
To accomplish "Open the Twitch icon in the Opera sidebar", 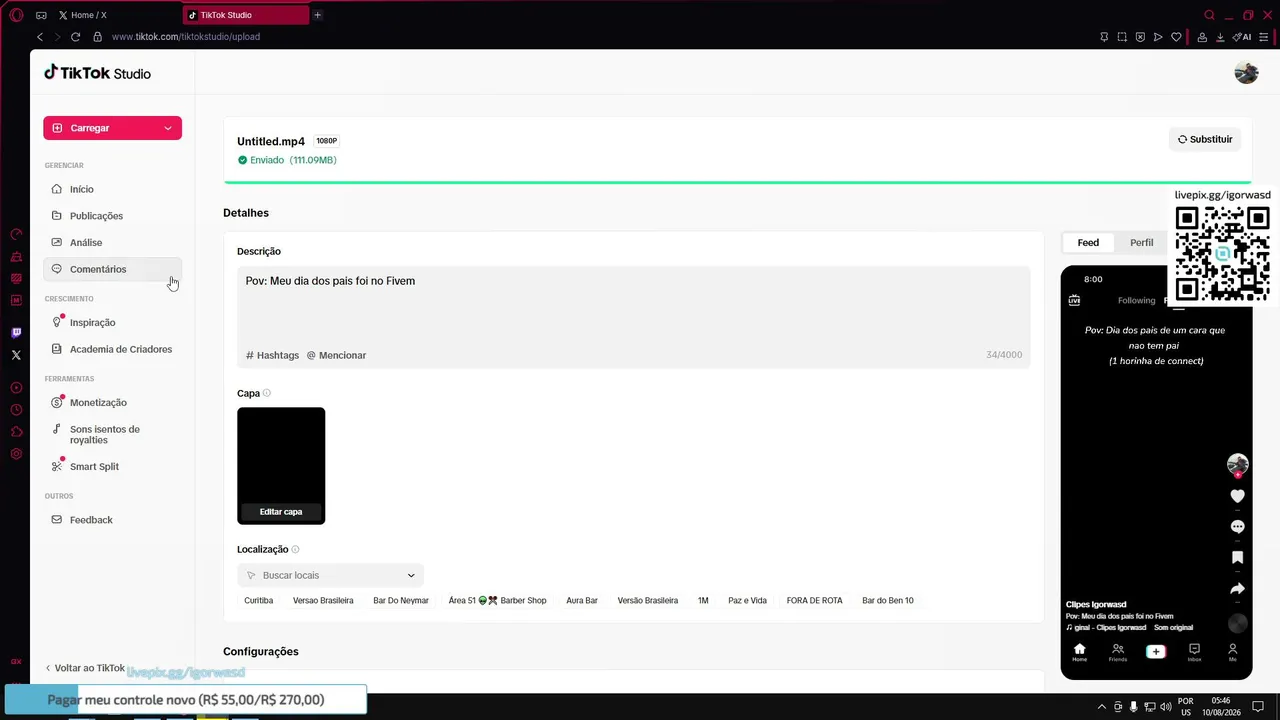I will coord(16,333).
